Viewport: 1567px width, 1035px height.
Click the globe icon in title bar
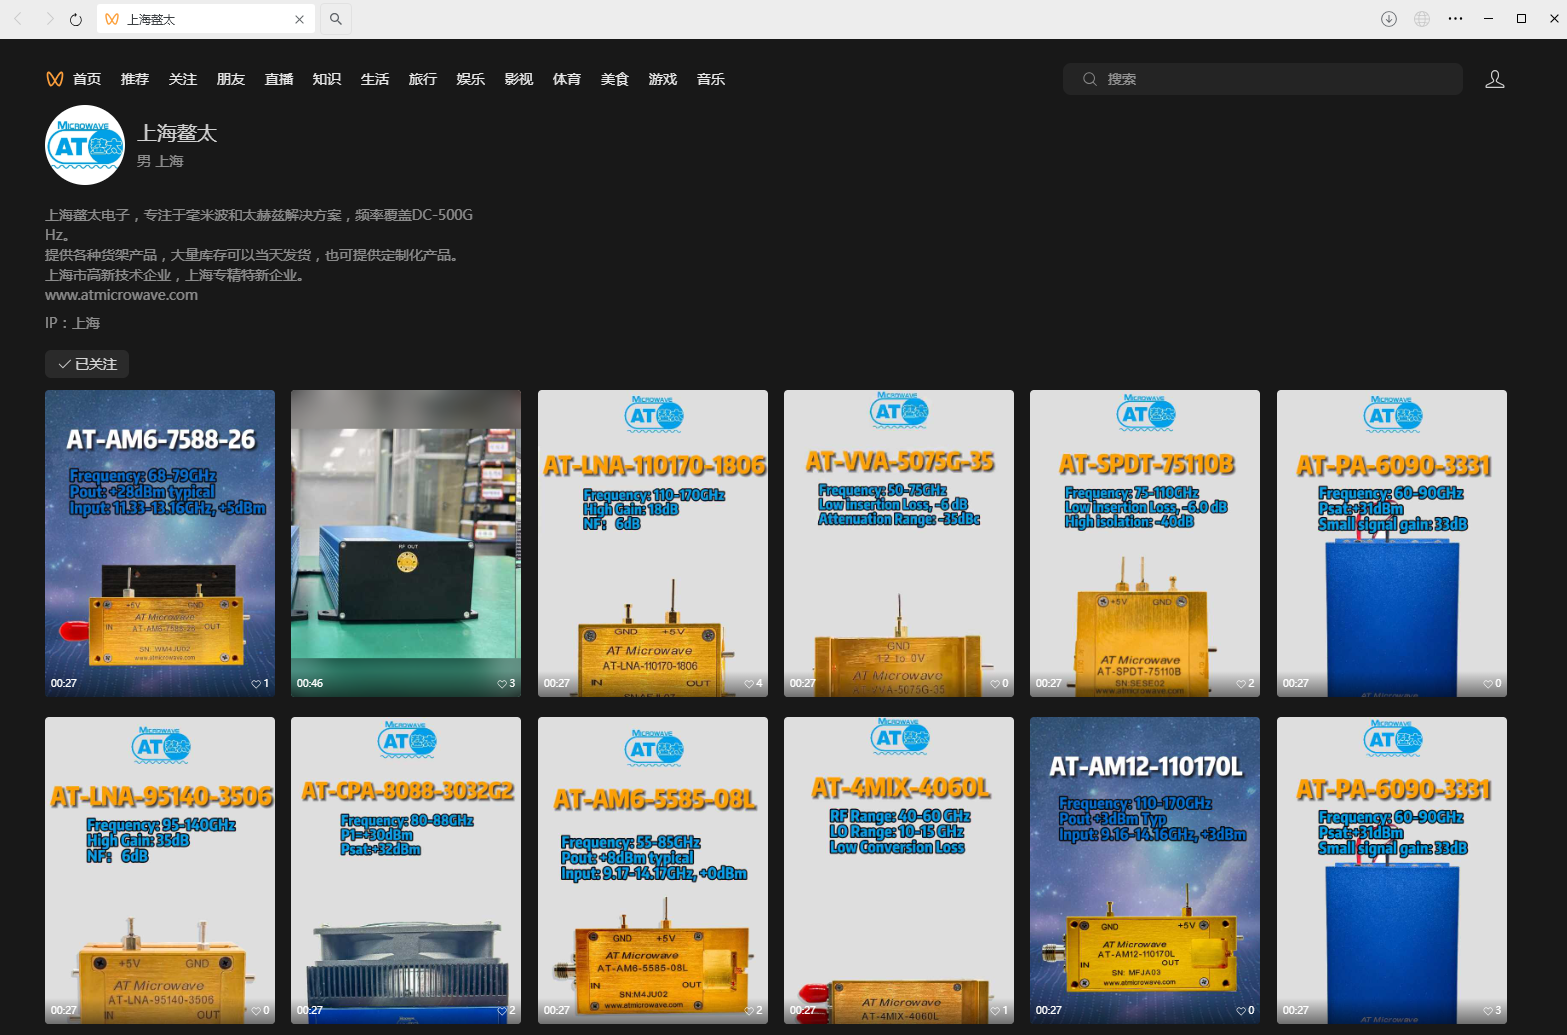[1422, 19]
